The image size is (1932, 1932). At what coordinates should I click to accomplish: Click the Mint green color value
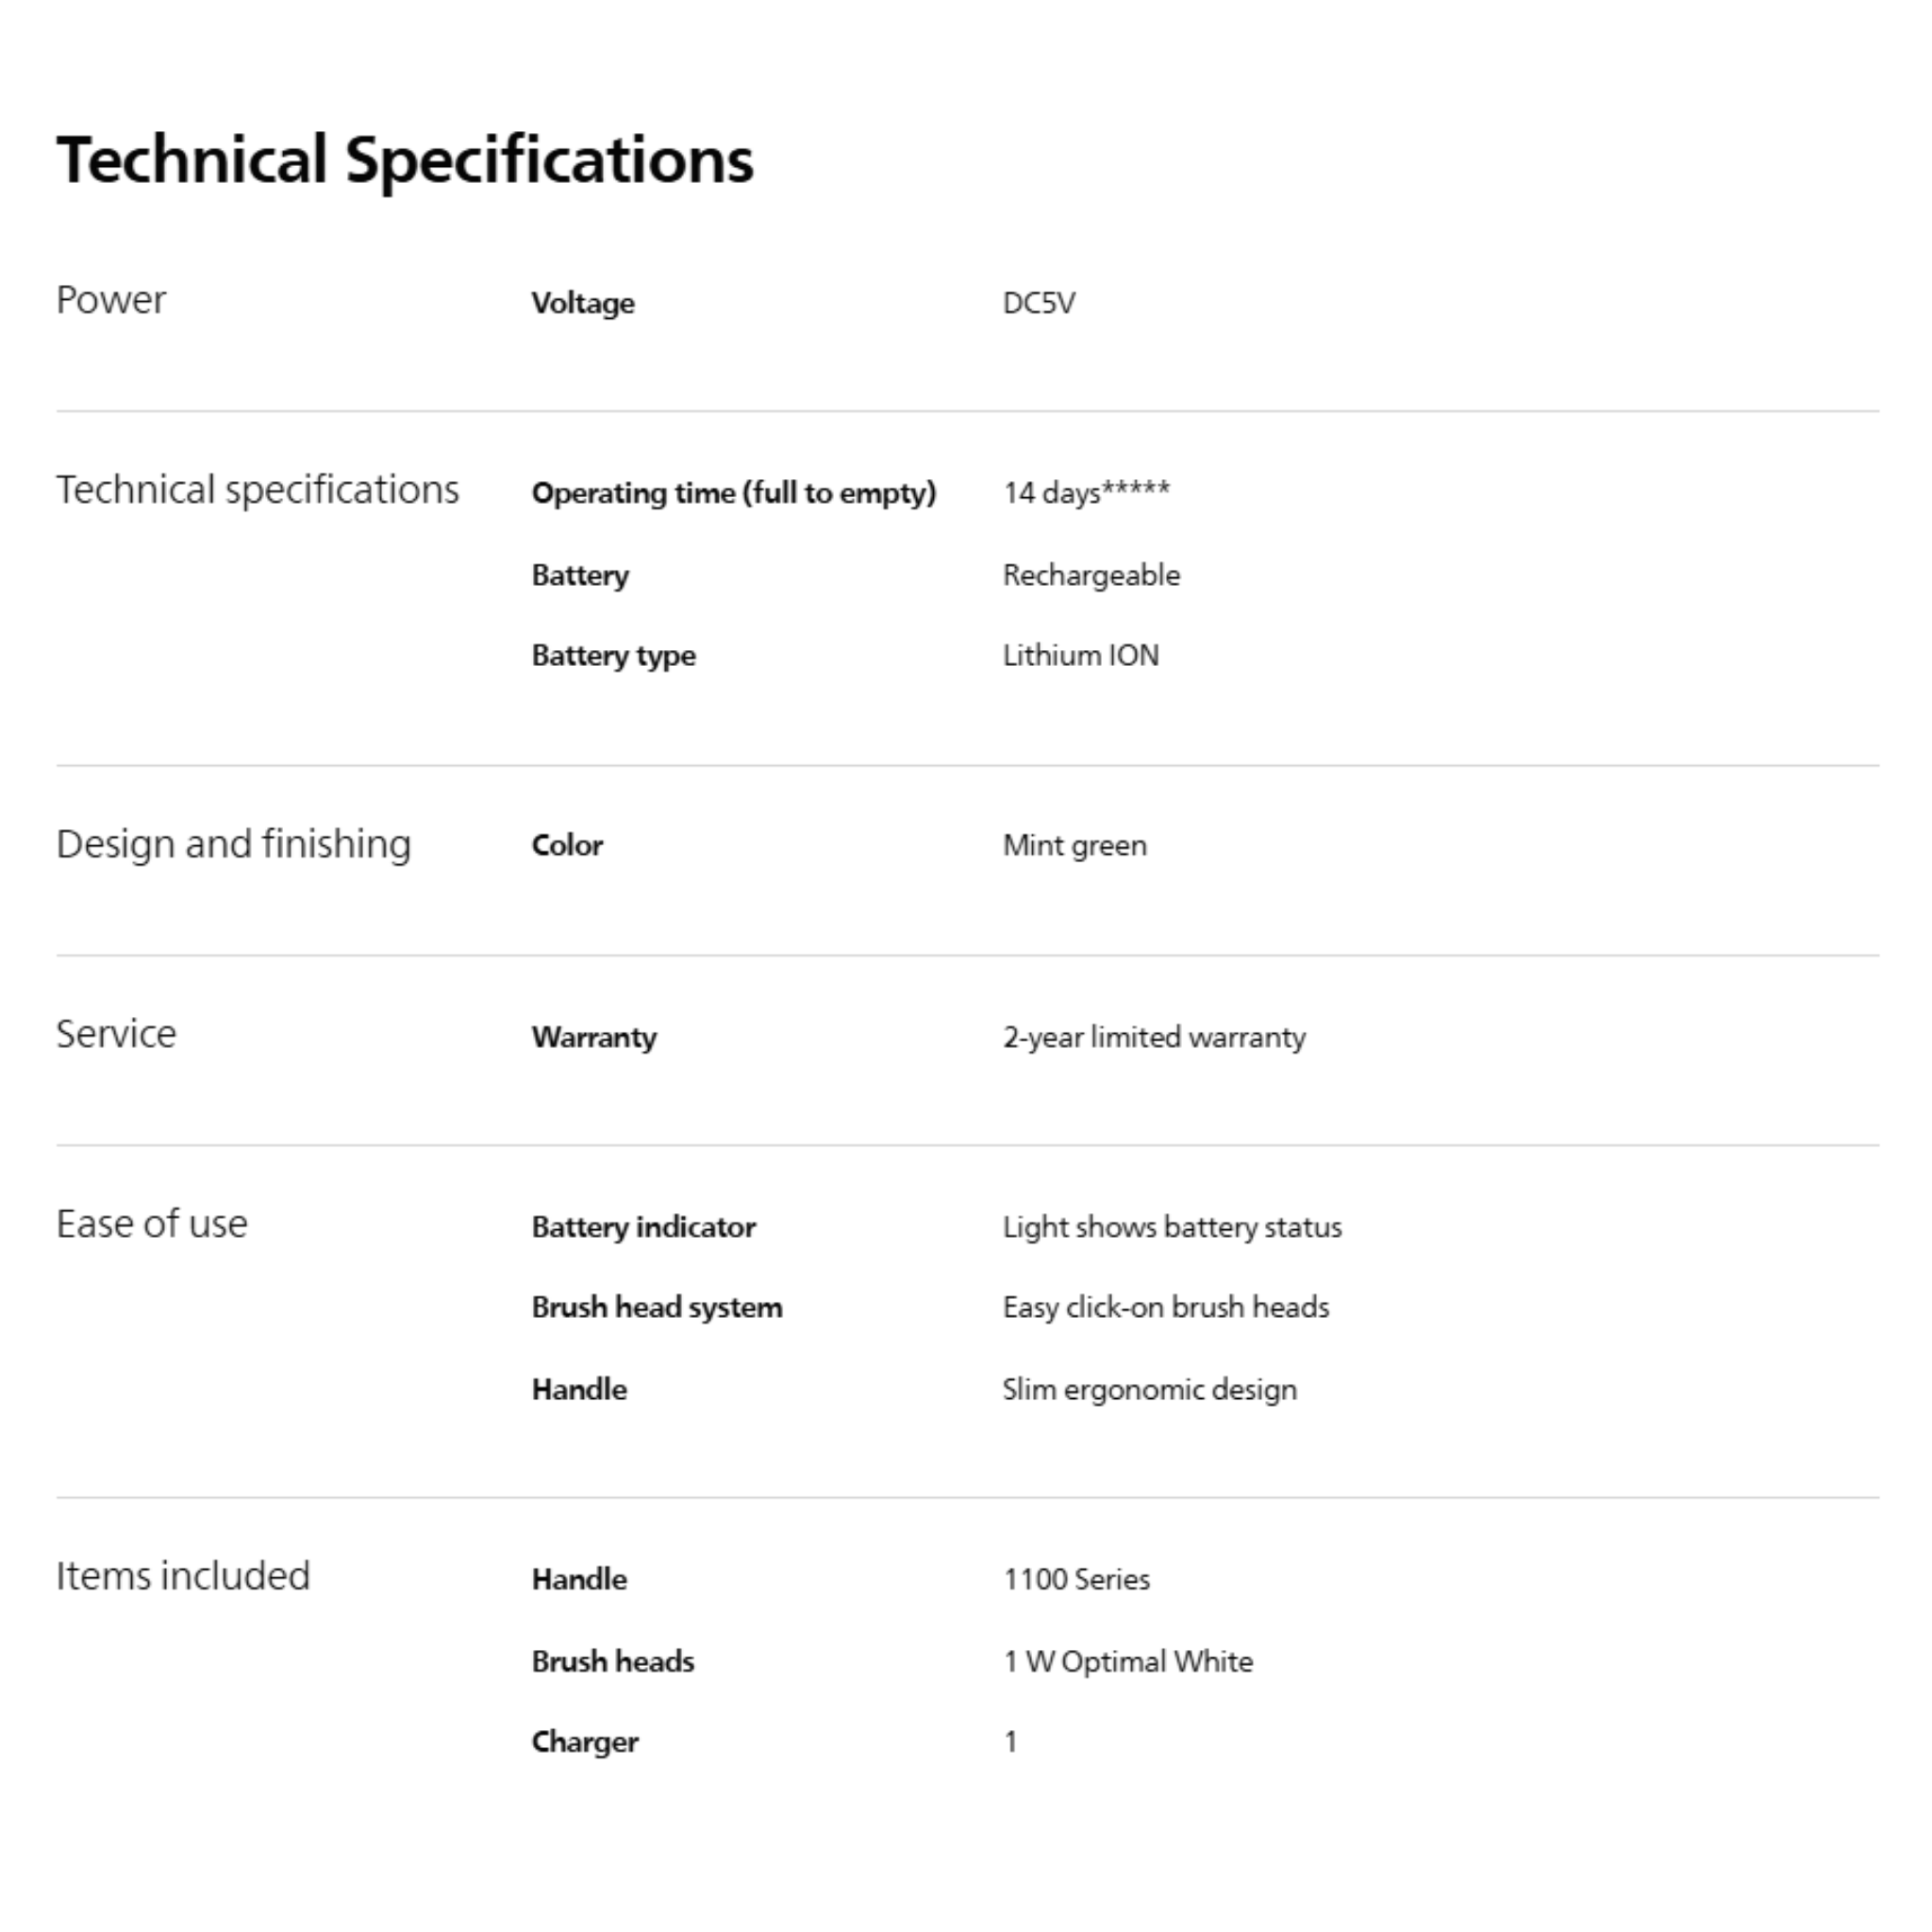pos(1074,846)
